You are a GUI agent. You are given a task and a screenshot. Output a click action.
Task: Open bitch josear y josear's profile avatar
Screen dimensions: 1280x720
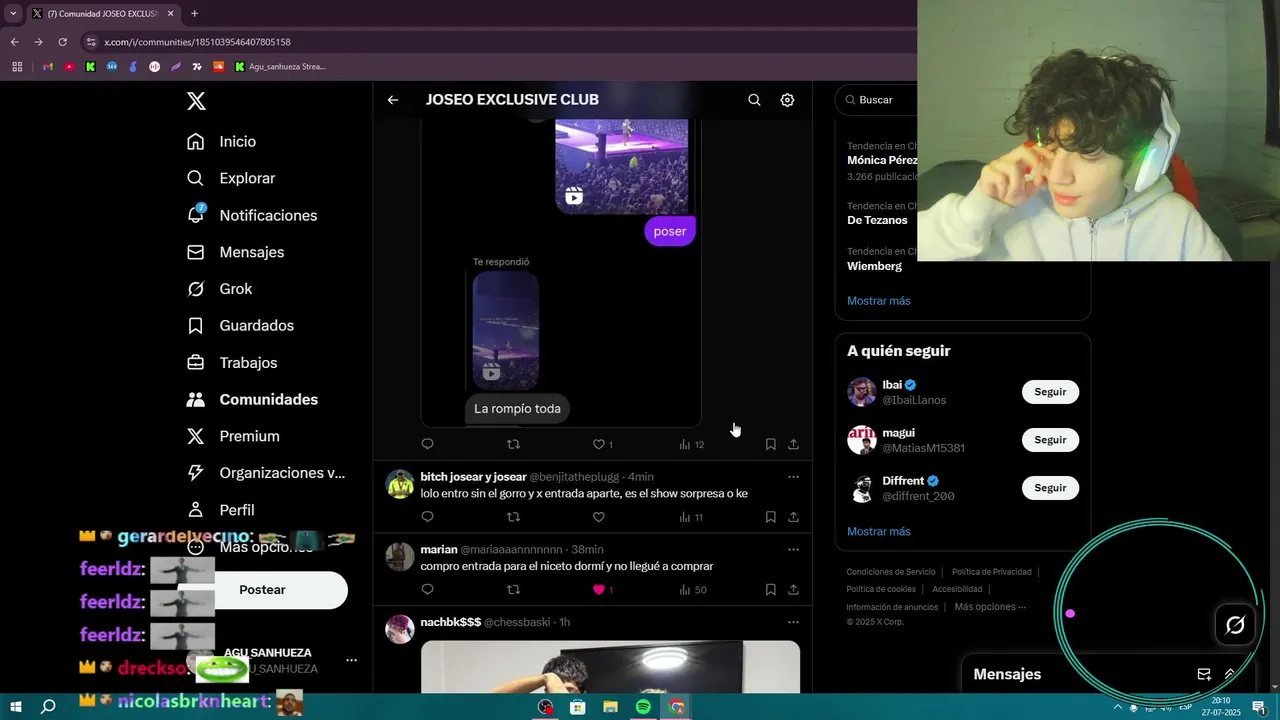click(x=400, y=484)
